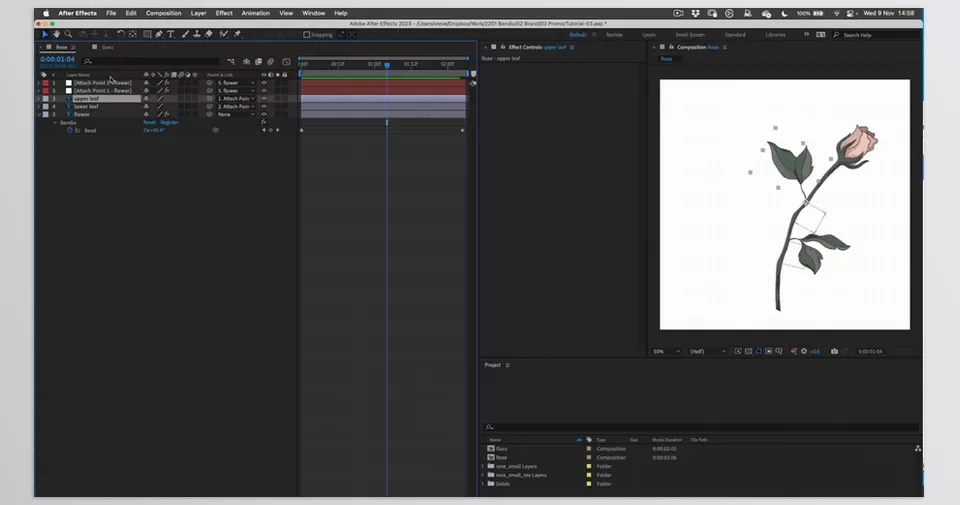Switch to the Guru timeline tab
The height and width of the screenshot is (505, 960).
[x=107, y=47]
